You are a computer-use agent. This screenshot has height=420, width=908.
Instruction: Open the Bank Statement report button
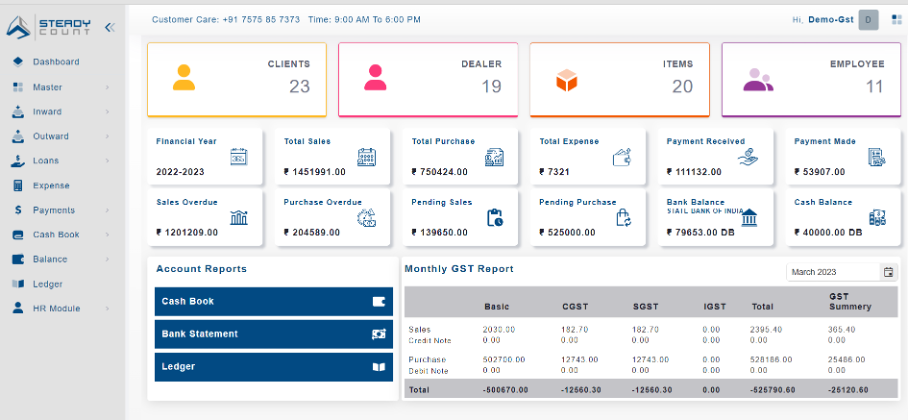pyautogui.click(x=273, y=334)
